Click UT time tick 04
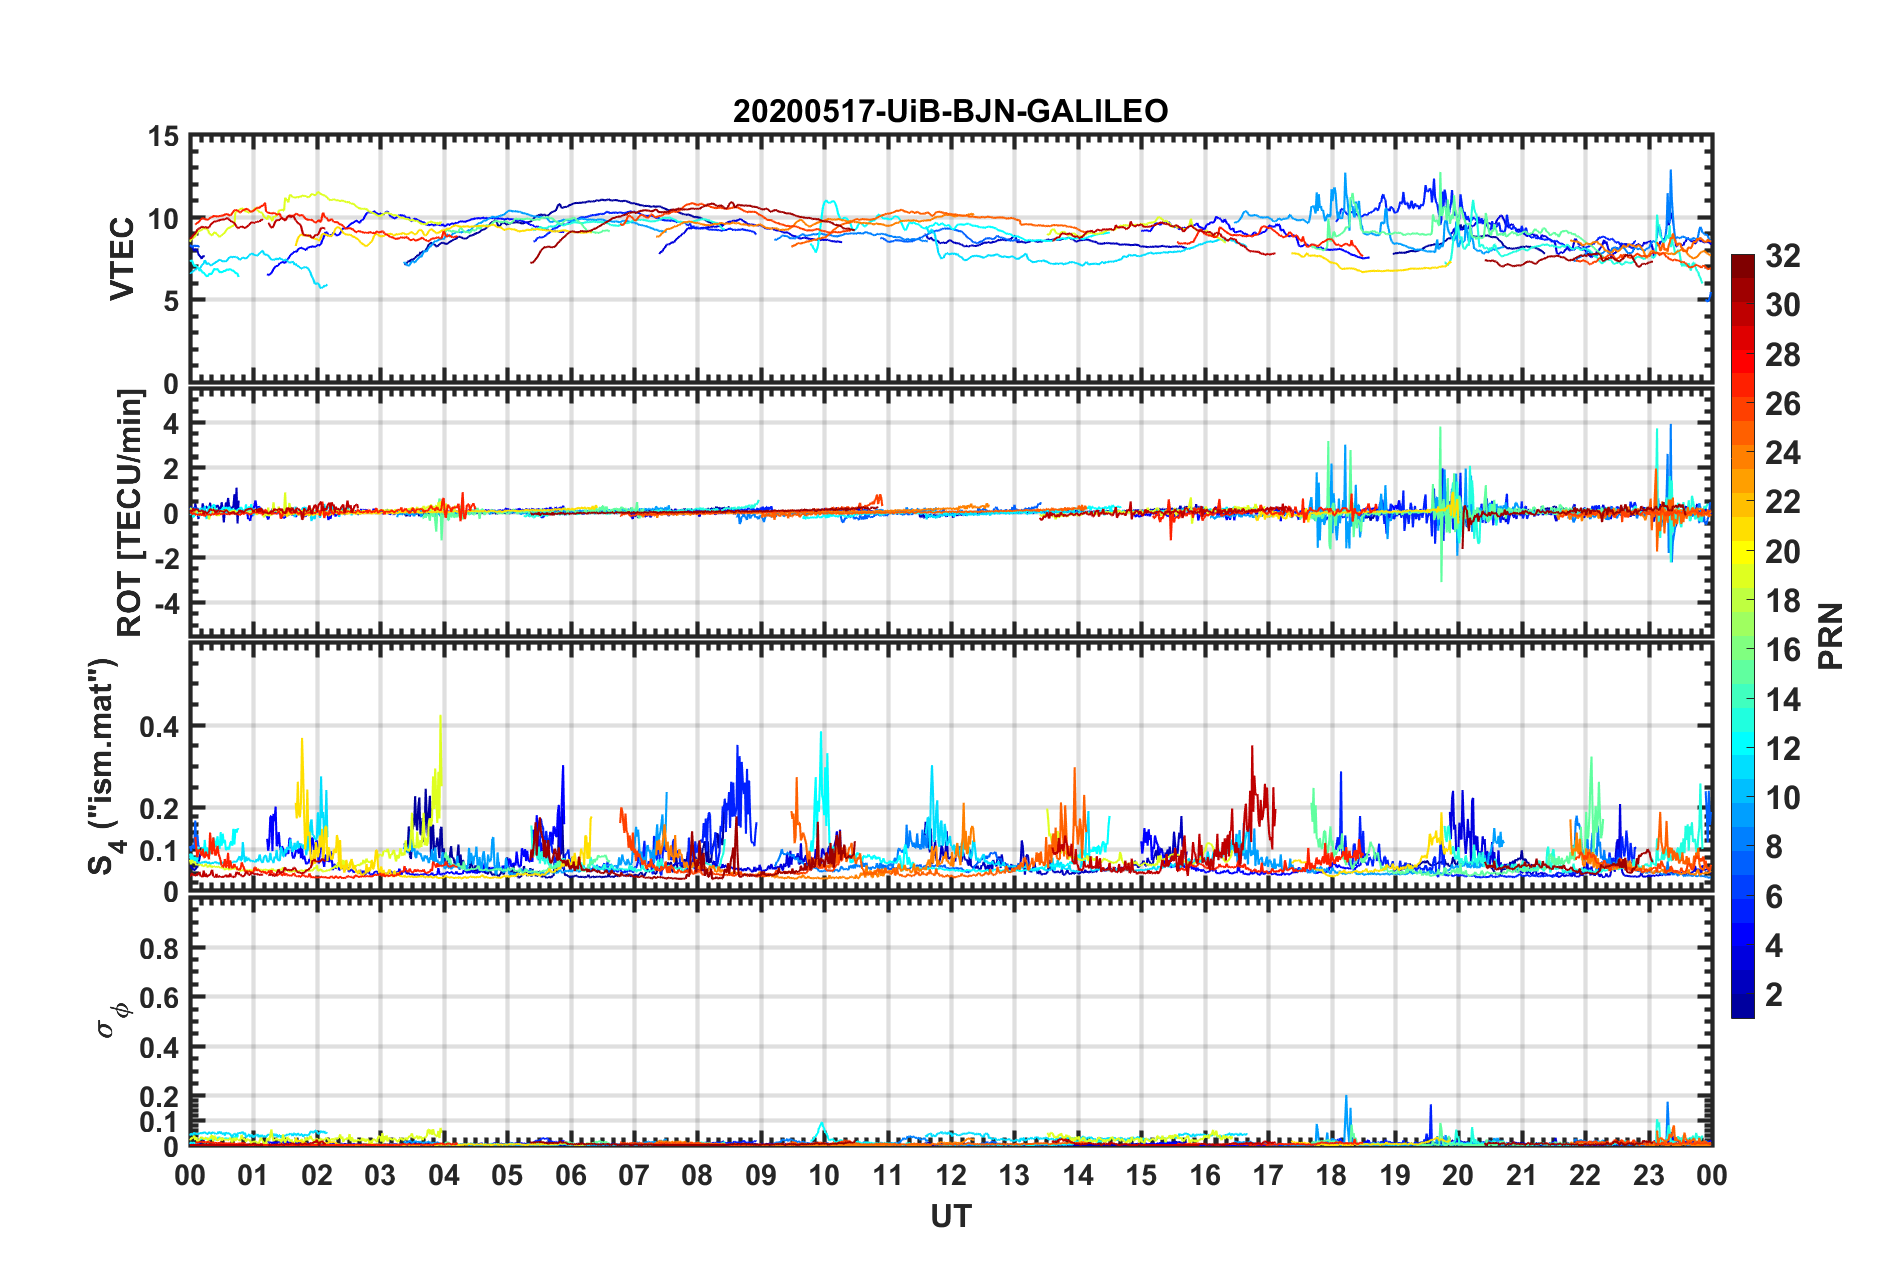Screen dimensions: 1902x1272 click(x=444, y=1175)
